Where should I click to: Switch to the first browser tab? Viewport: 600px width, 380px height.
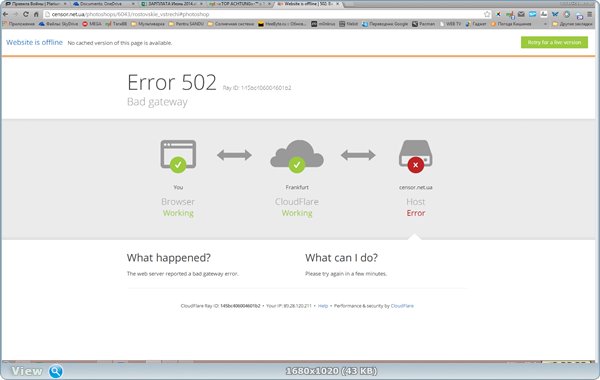[x=35, y=3]
